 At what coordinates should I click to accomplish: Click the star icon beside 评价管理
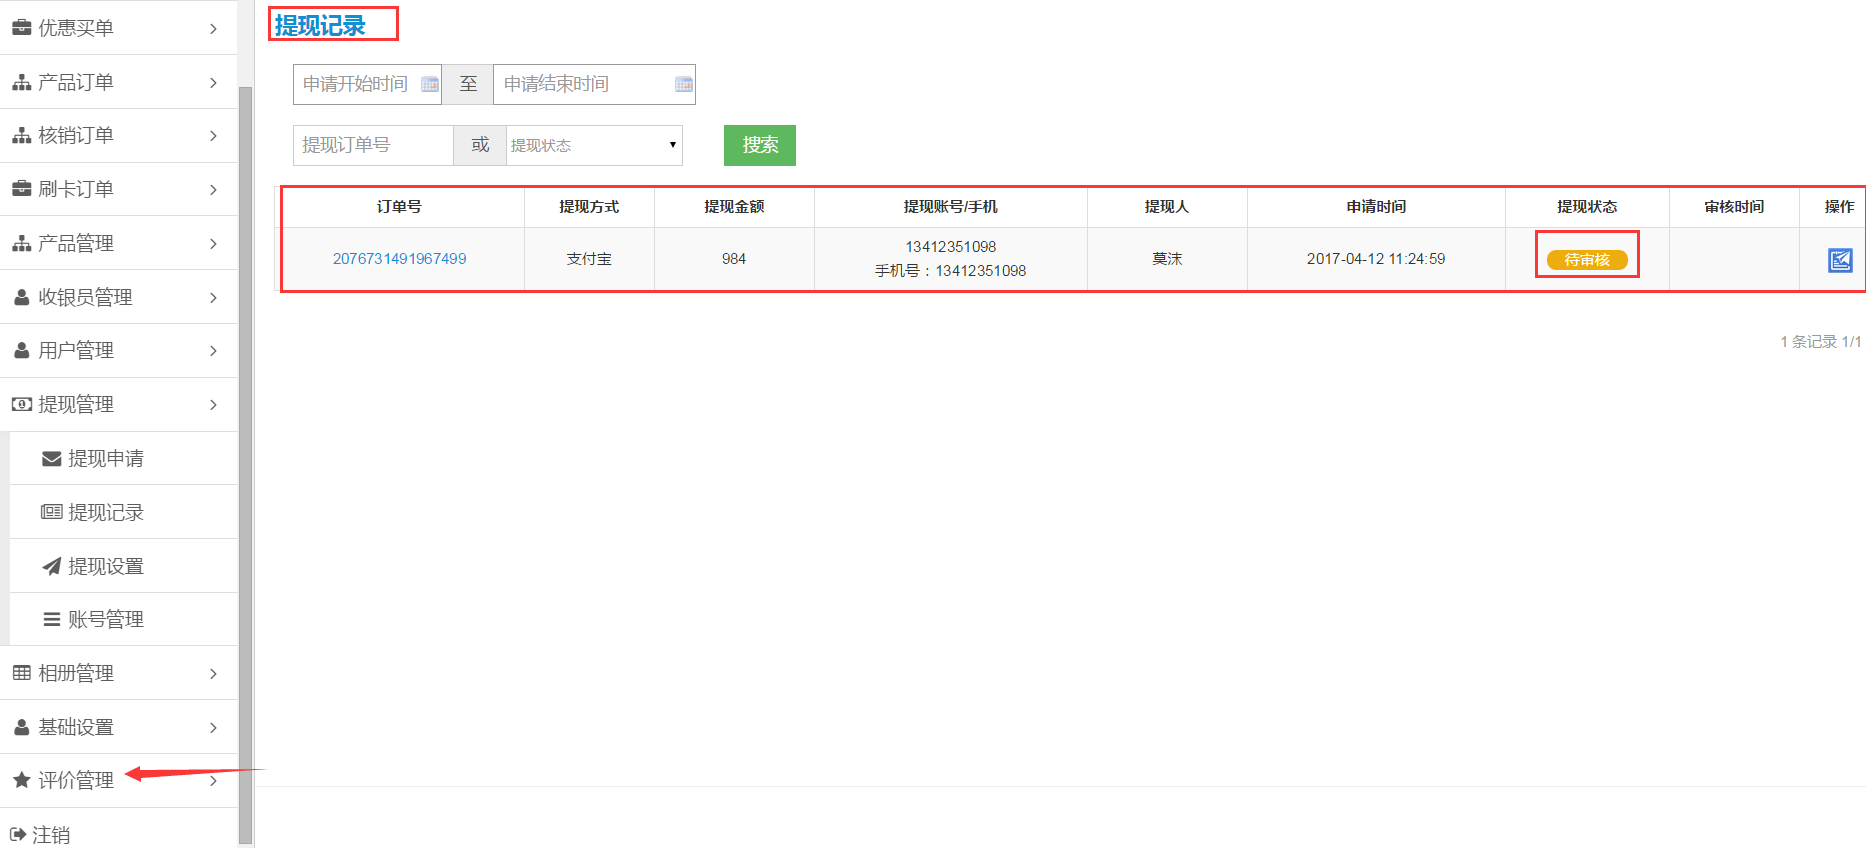(21, 780)
